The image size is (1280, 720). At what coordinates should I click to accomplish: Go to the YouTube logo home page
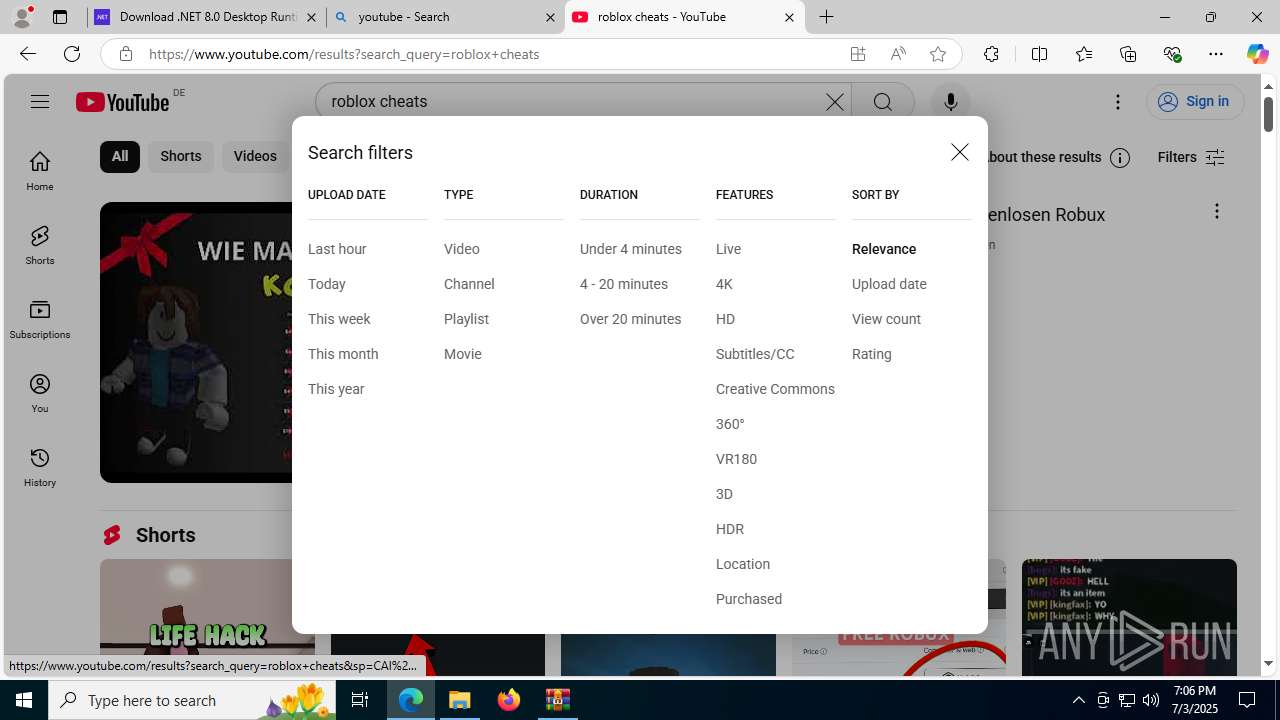tap(123, 102)
